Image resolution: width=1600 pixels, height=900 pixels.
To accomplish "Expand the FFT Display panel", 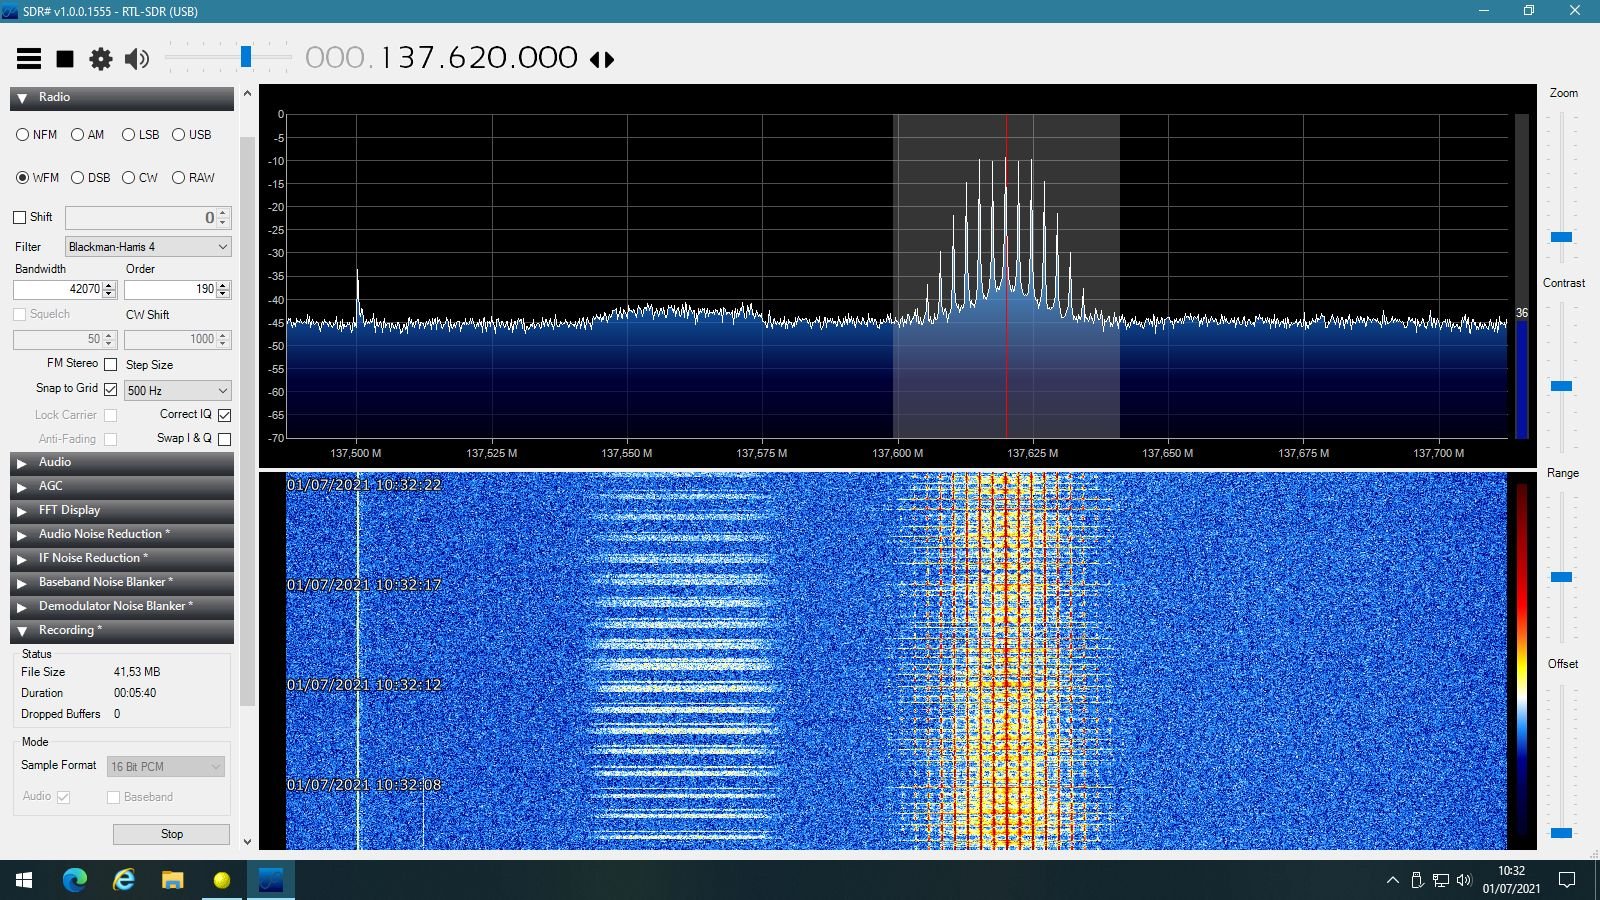I will pyautogui.click(x=122, y=511).
